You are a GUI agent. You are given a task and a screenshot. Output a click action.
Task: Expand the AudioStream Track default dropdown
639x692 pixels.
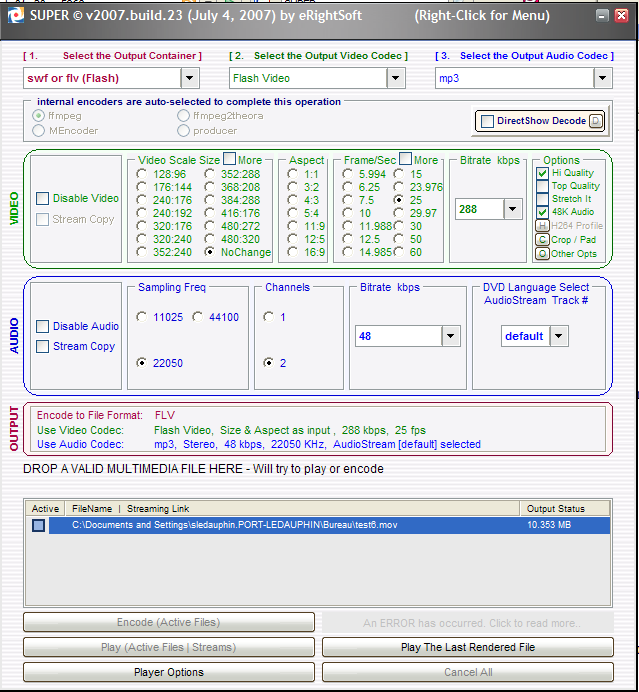pyautogui.click(x=559, y=336)
